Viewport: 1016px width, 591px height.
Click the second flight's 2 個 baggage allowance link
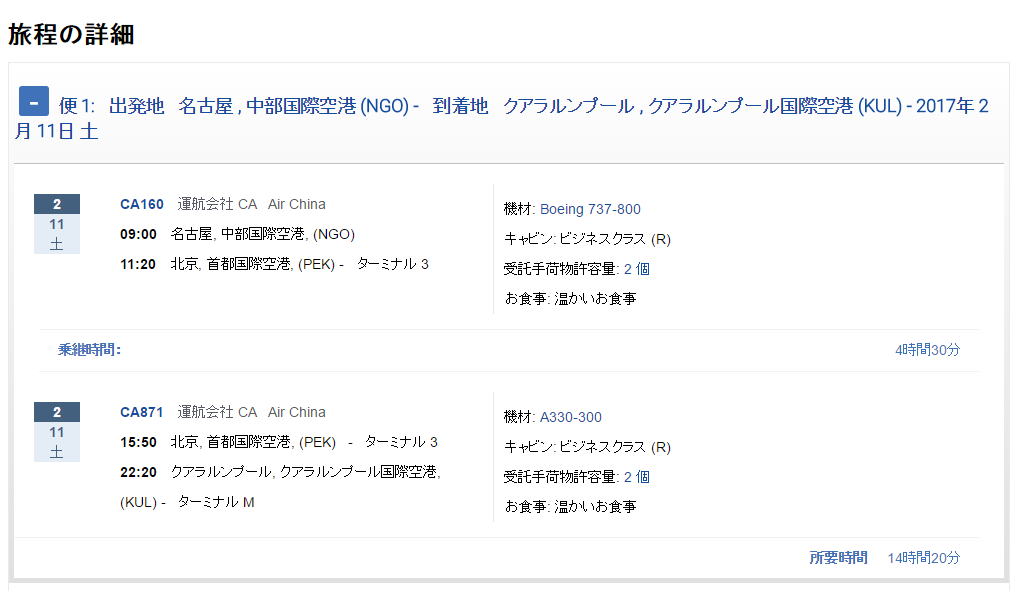[637, 477]
